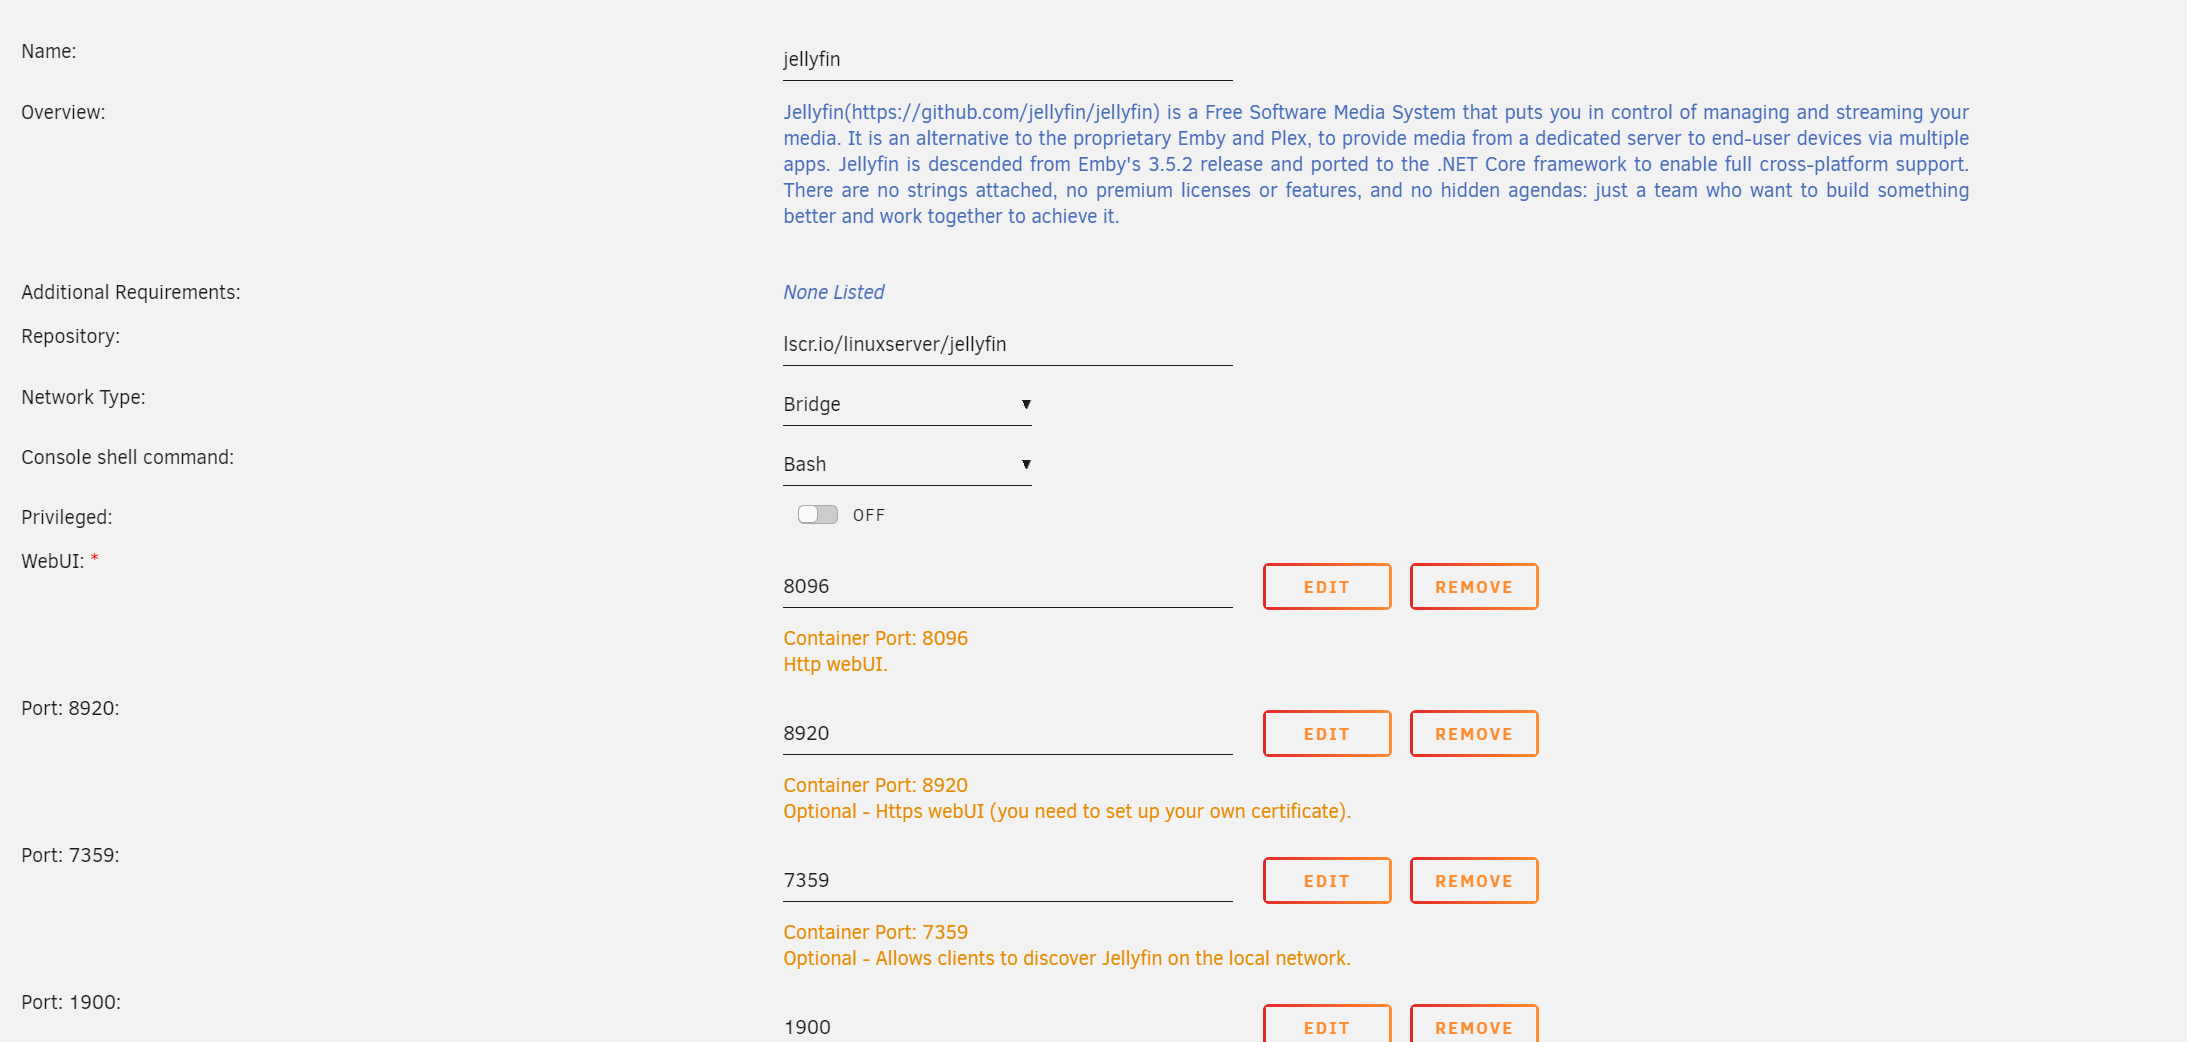Click the port 7359 input field
2187x1042 pixels.
coord(1006,881)
